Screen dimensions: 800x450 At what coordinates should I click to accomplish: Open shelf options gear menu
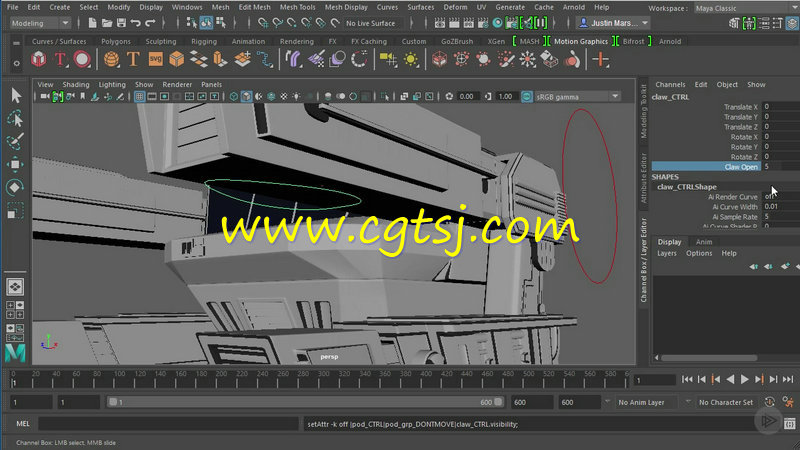coord(16,64)
